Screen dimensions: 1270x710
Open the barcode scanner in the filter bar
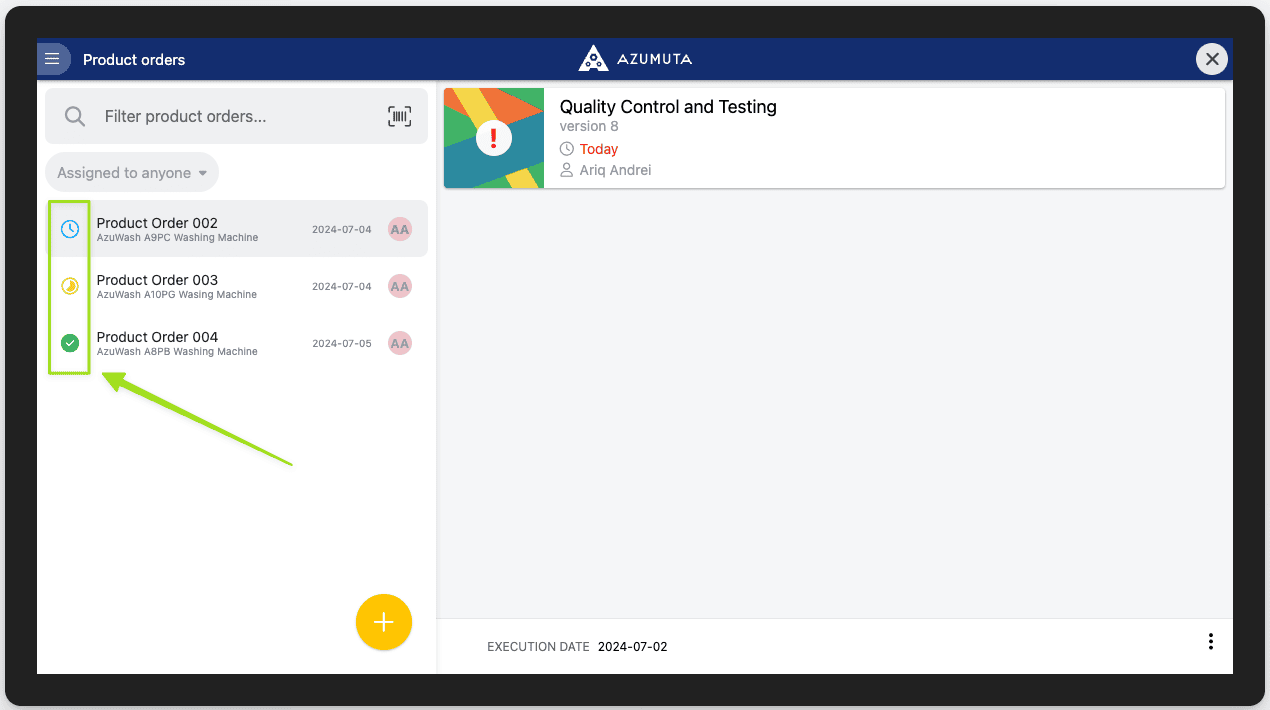[399, 116]
